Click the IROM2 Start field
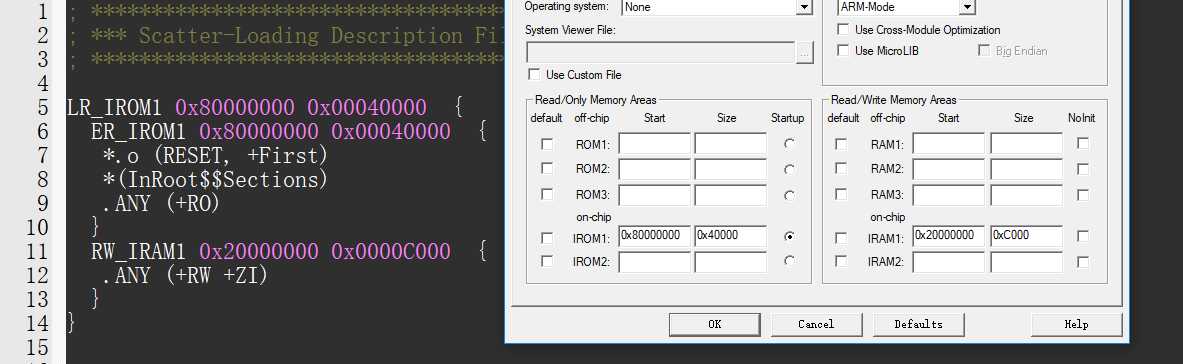 [655, 262]
